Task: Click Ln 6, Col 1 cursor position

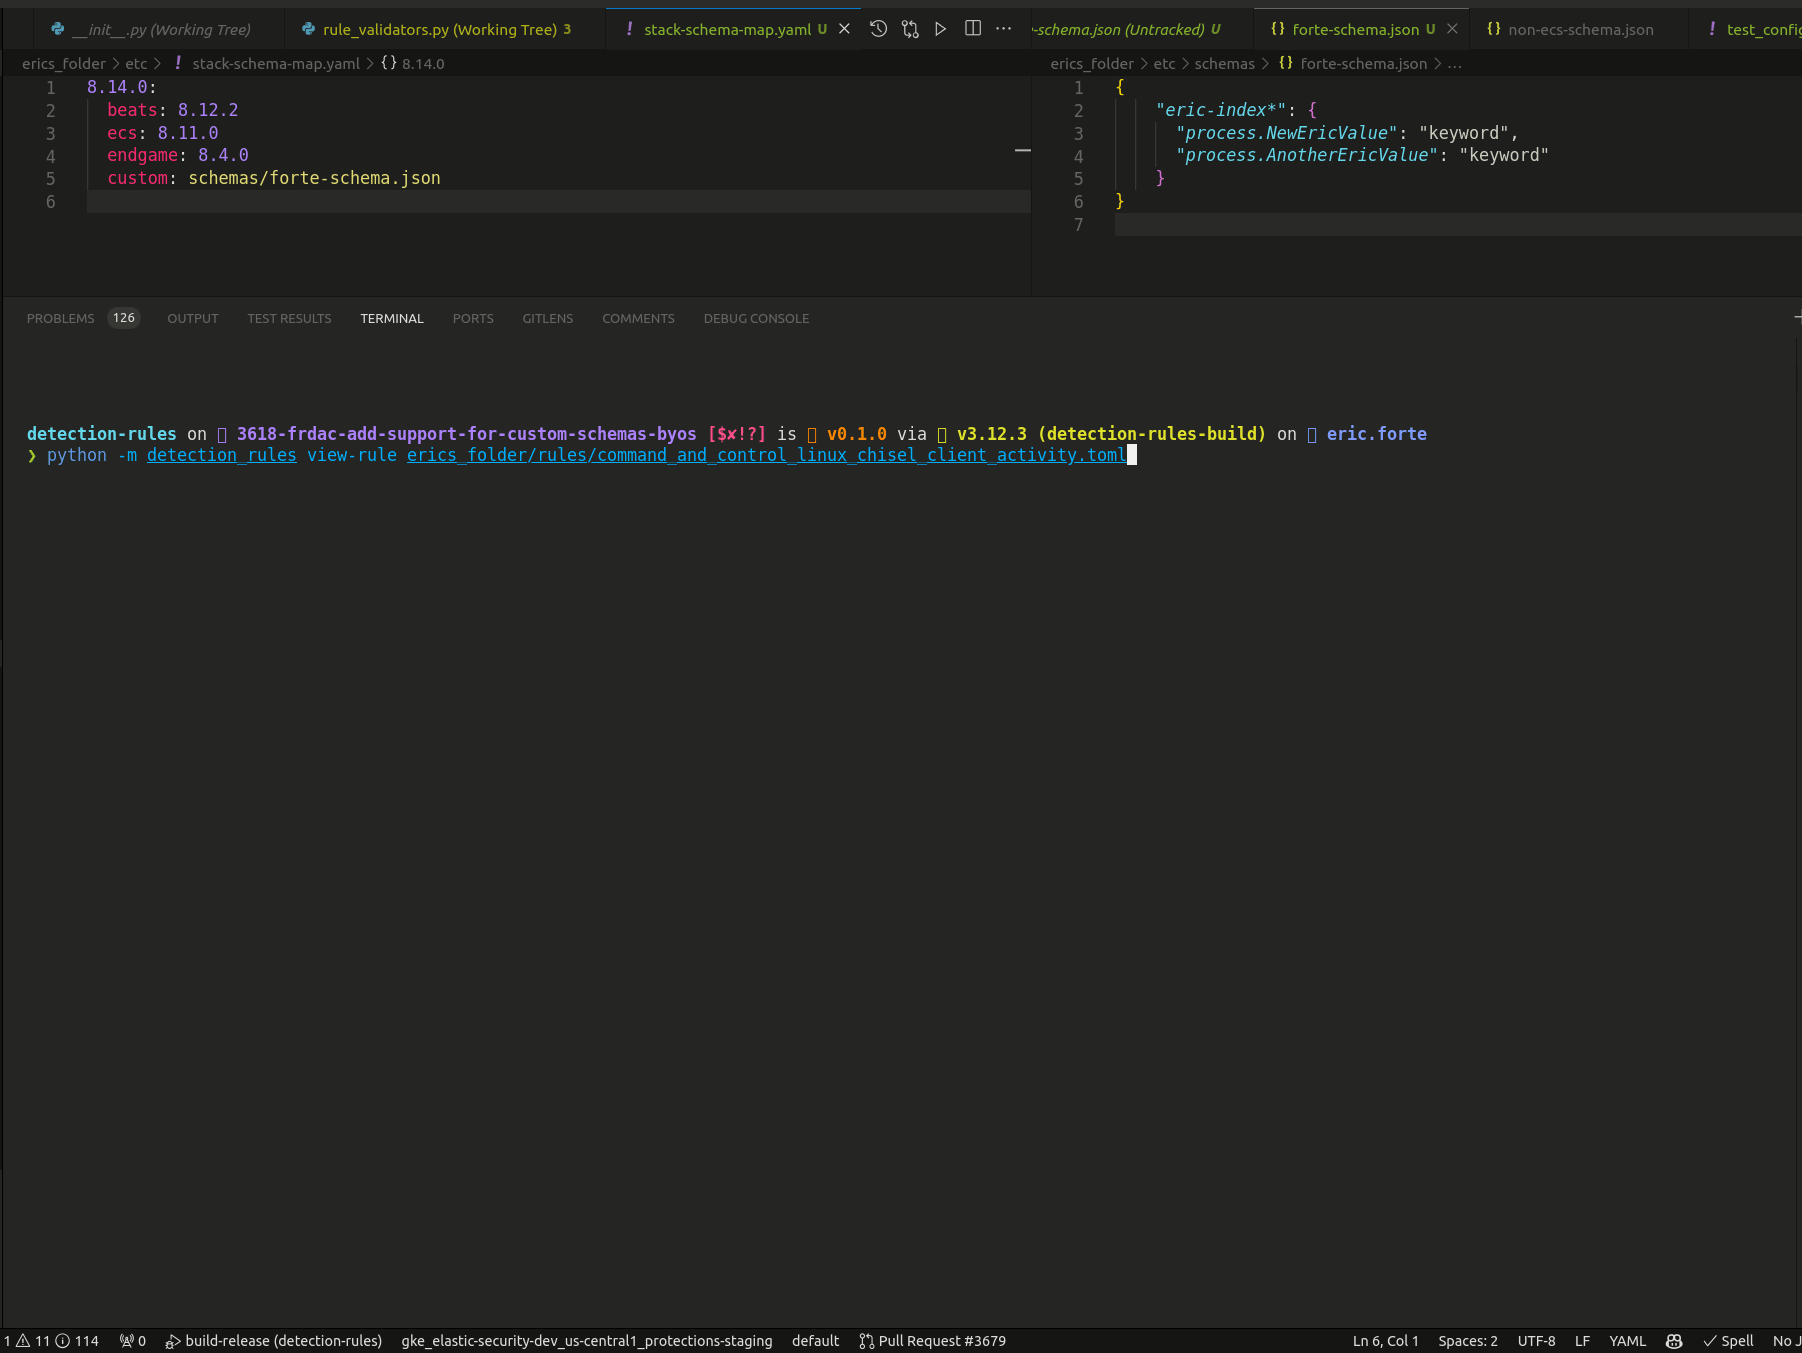Action: (1385, 1341)
